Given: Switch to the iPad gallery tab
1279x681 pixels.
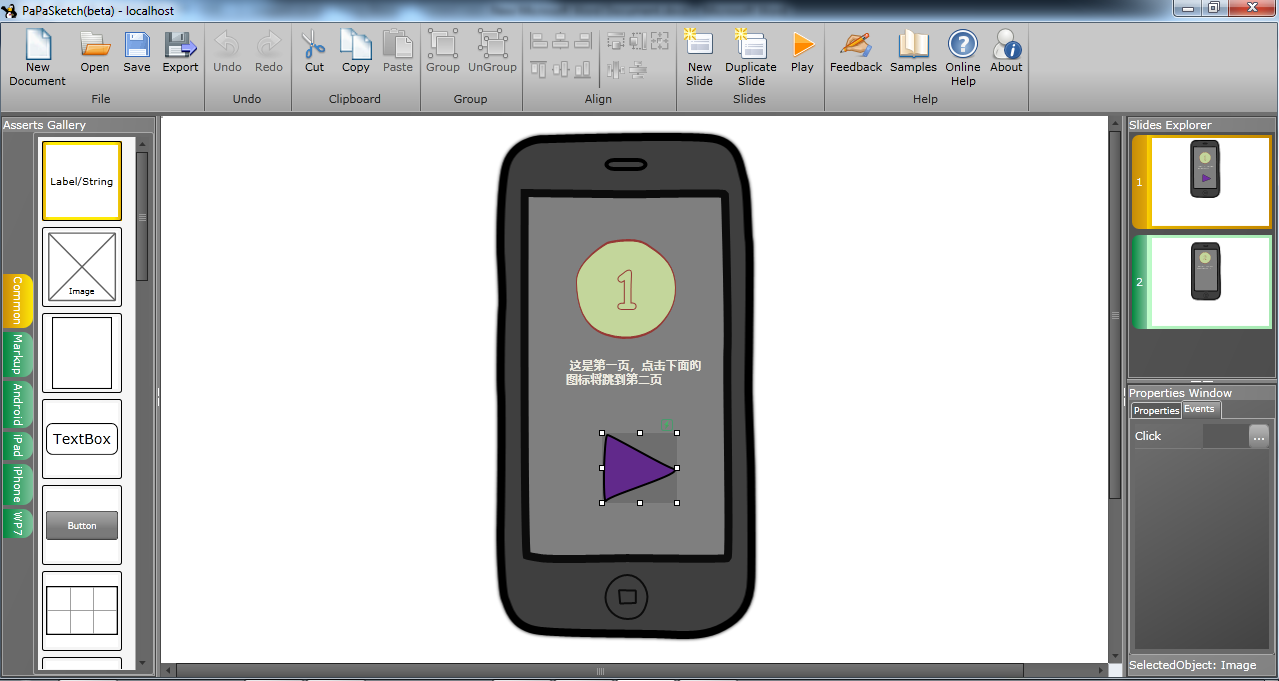Looking at the screenshot, I should 18,445.
